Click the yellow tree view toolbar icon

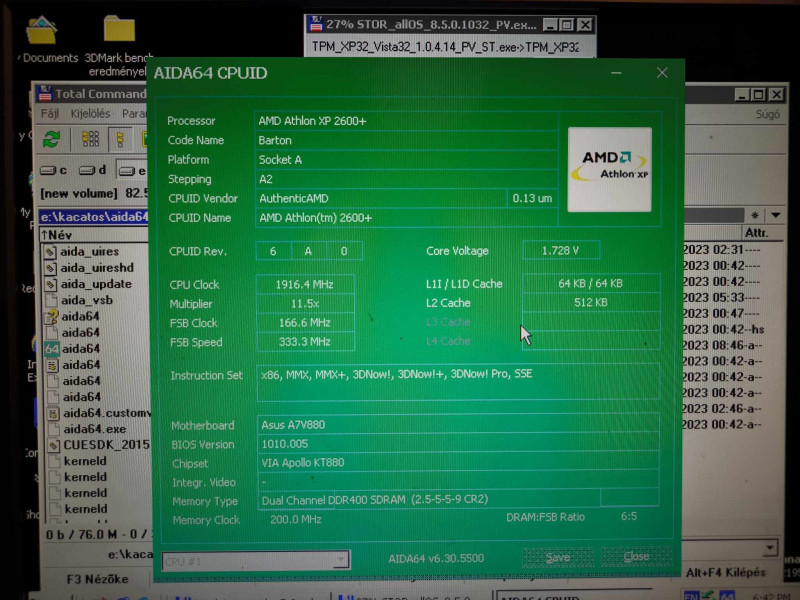click(120, 139)
